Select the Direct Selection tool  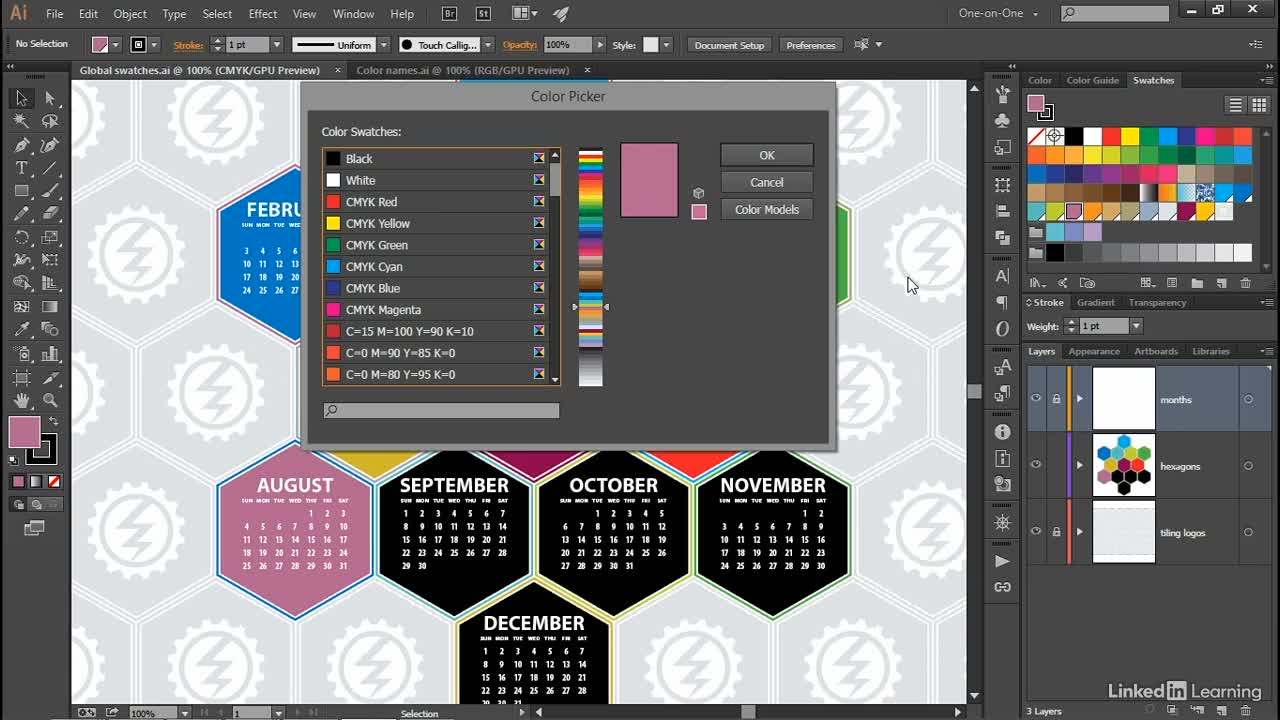coord(50,98)
